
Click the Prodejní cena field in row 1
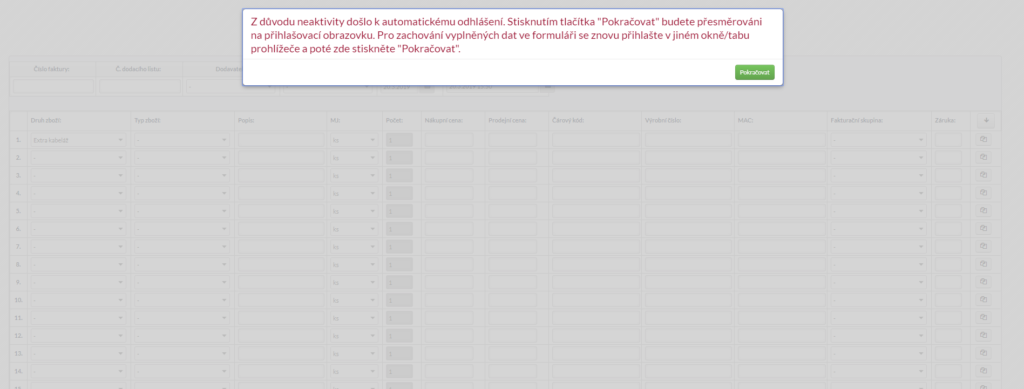pyautogui.click(x=513, y=140)
